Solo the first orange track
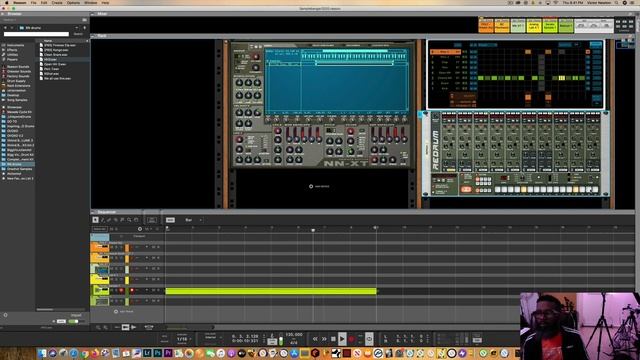The image size is (640, 360). point(116,247)
